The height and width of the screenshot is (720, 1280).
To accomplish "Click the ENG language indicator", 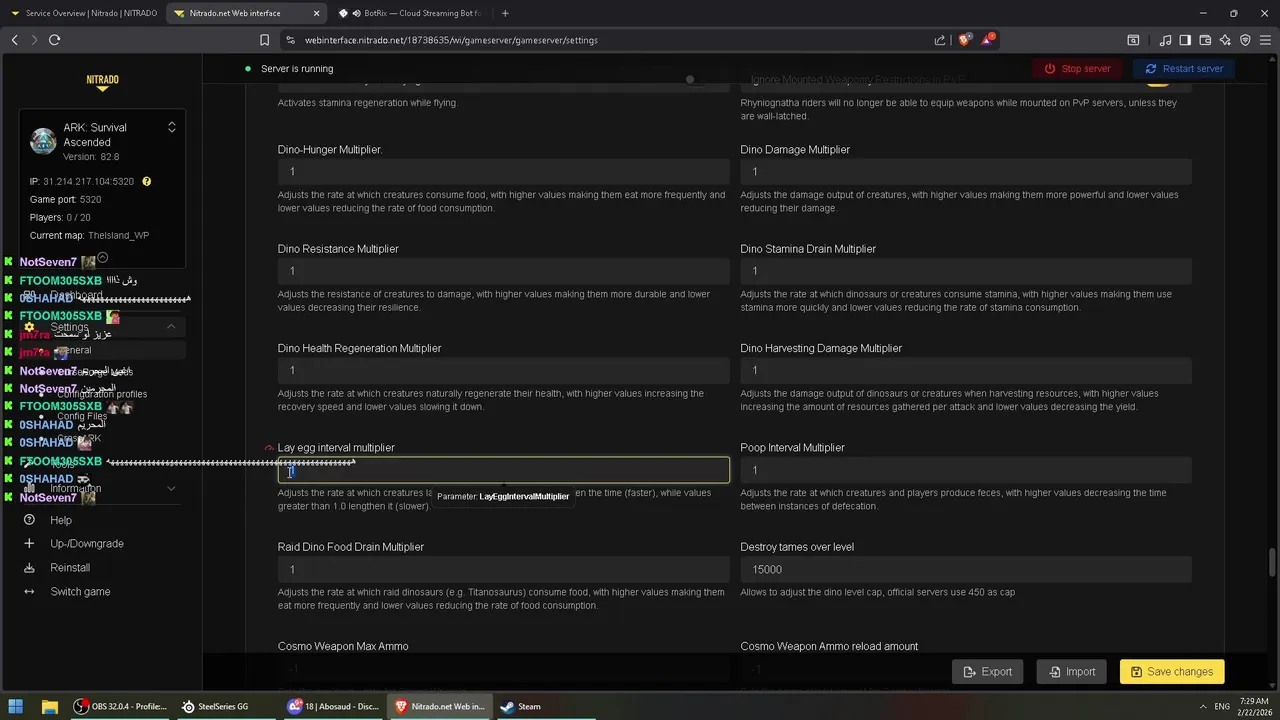I will [1222, 706].
